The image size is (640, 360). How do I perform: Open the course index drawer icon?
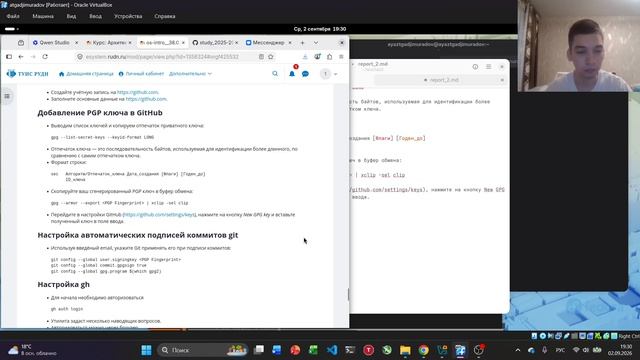7,96
